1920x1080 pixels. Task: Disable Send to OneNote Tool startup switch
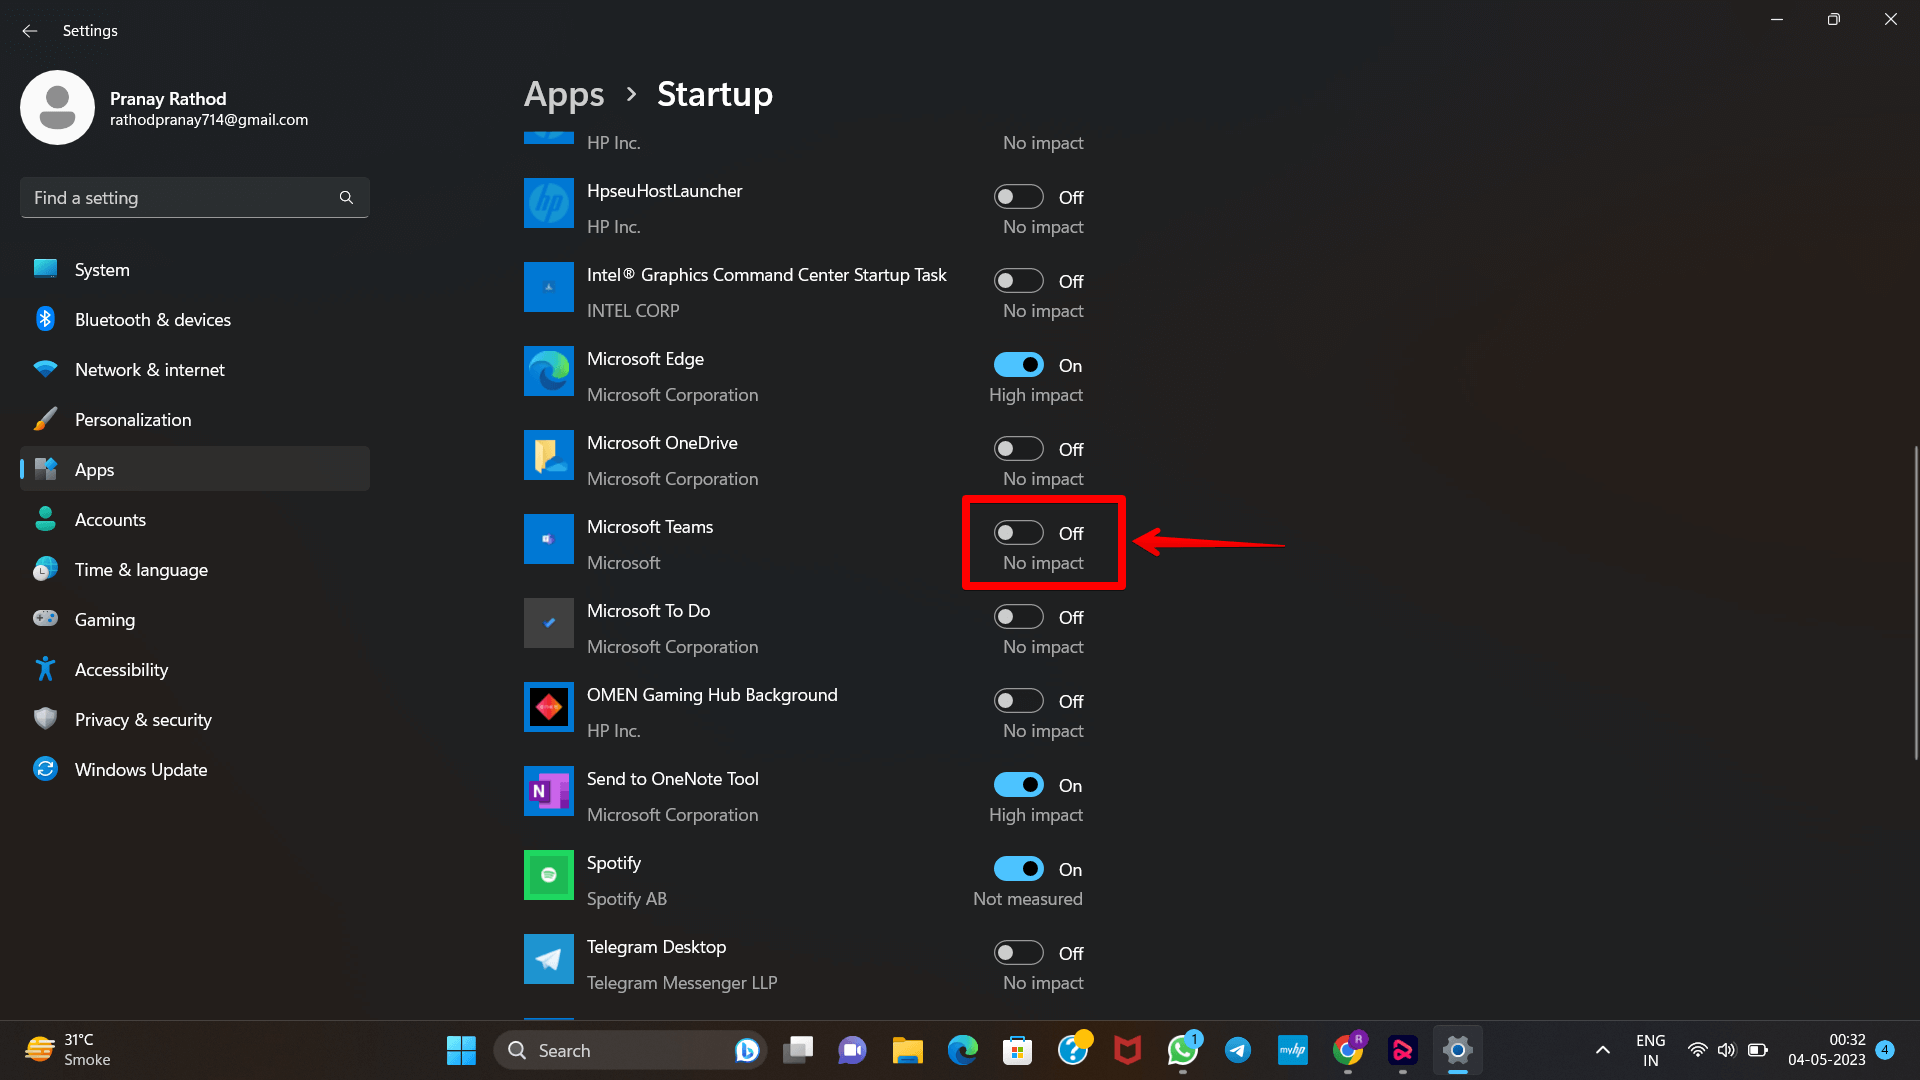click(1018, 785)
